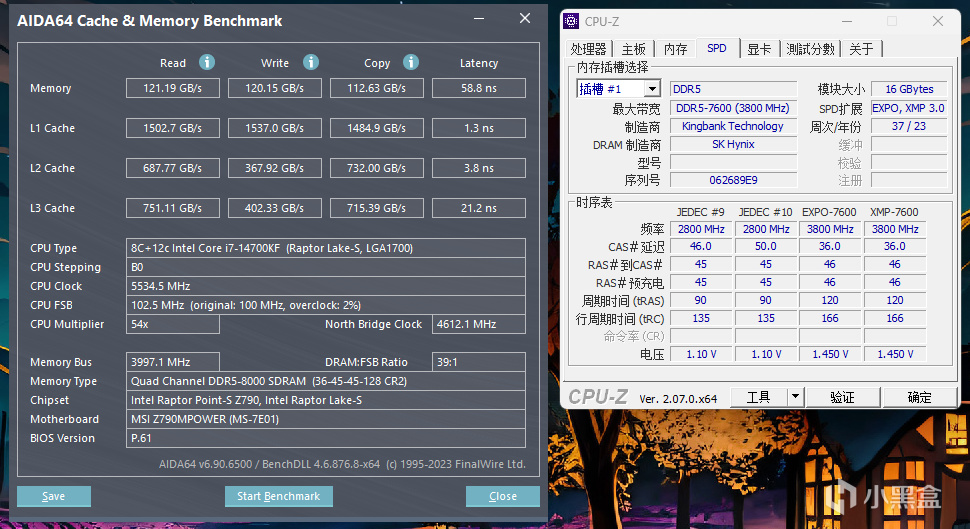This screenshot has height=529, width=970.
Task: Click the EXPO-7600 frequency 3800 MHz cell
Action: coord(830,229)
